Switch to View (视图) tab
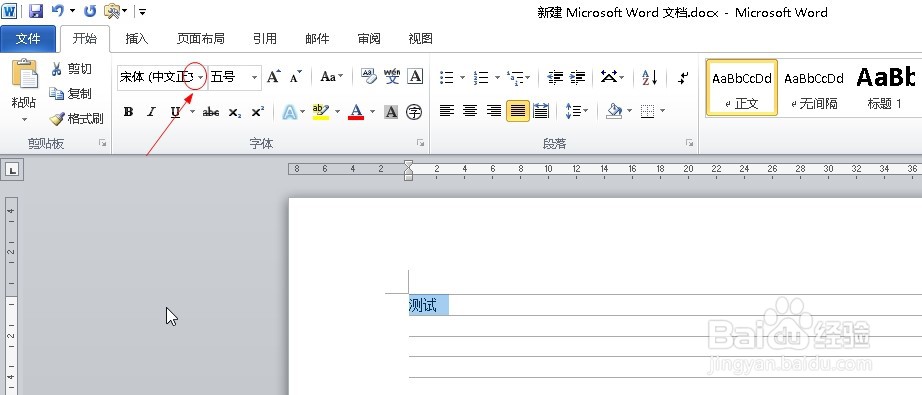The width and height of the screenshot is (922, 395). (420, 39)
